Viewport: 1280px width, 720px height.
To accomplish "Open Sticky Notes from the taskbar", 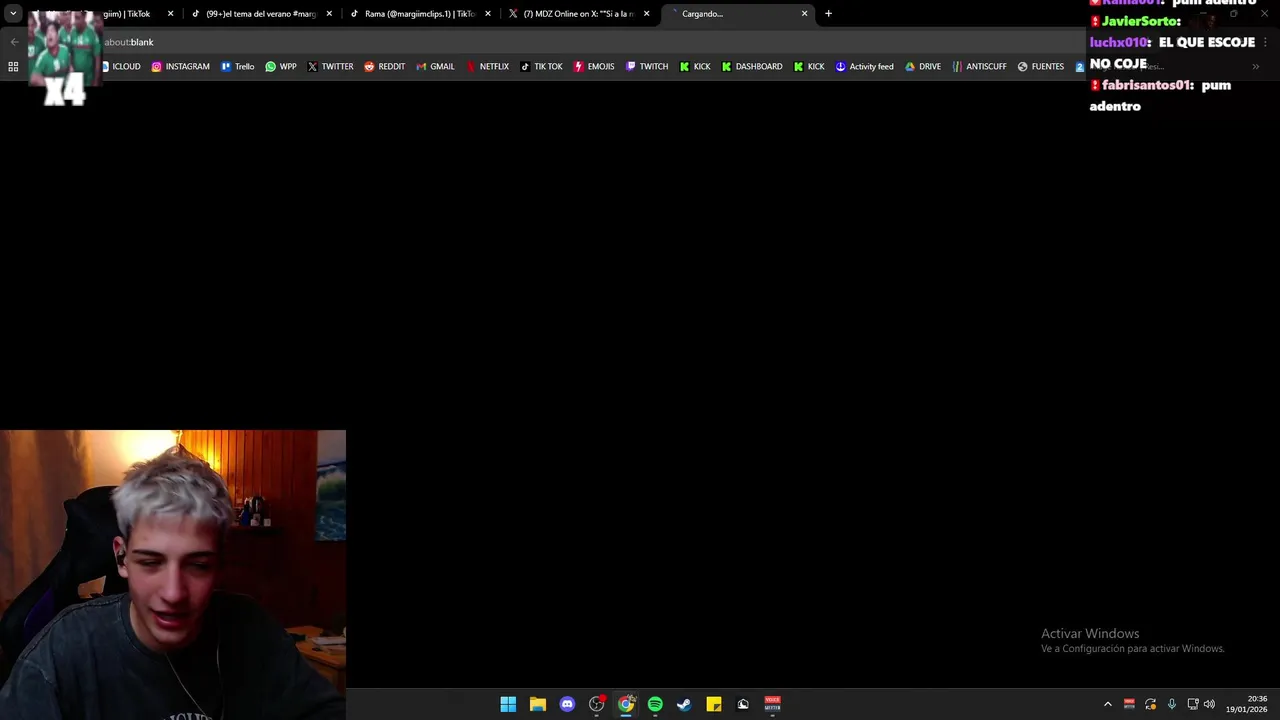I will click(714, 704).
